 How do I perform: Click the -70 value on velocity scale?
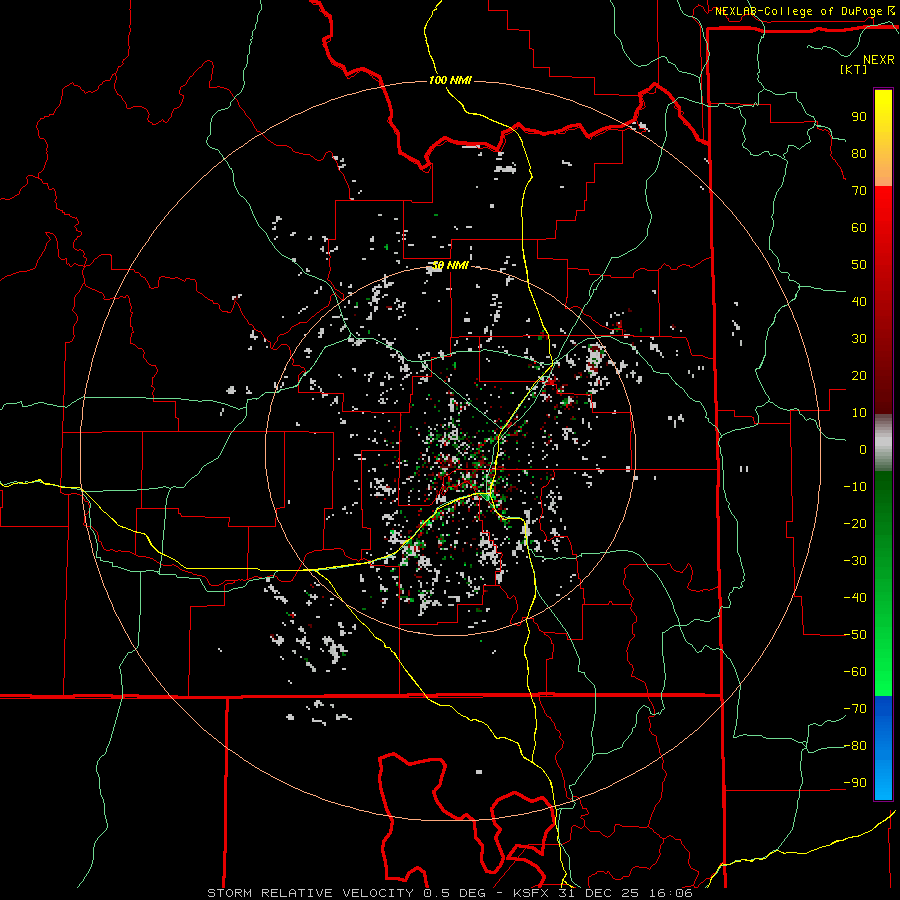point(855,709)
